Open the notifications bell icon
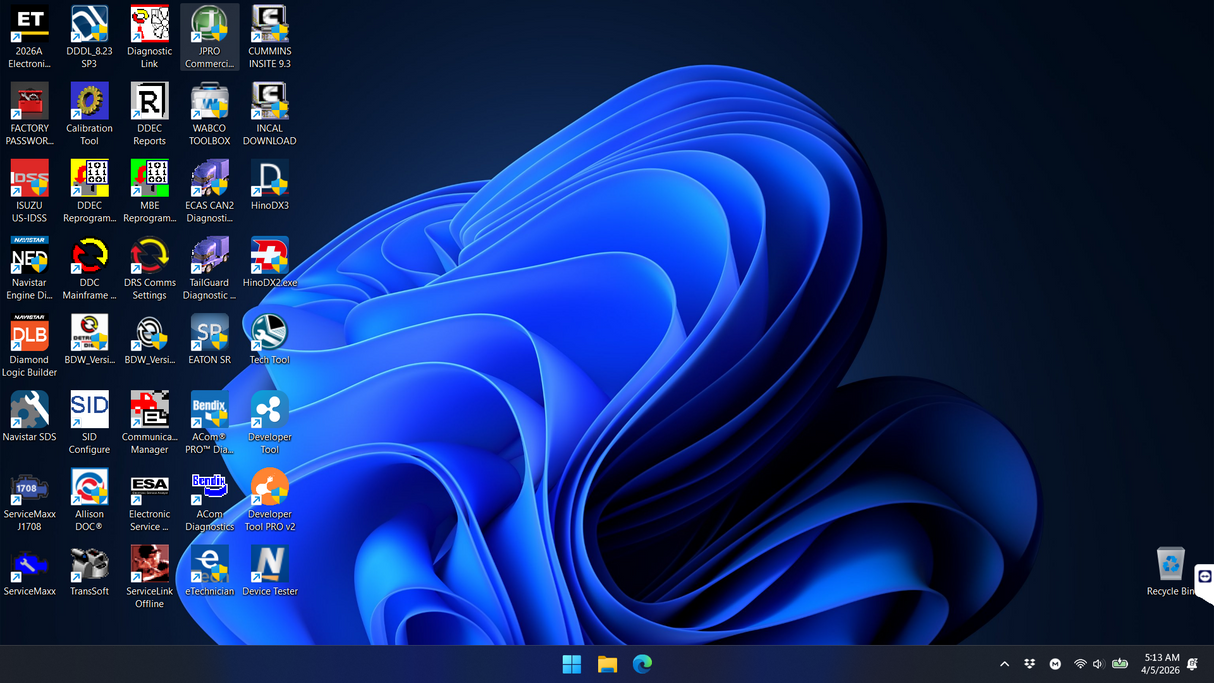 pyautogui.click(x=1192, y=664)
